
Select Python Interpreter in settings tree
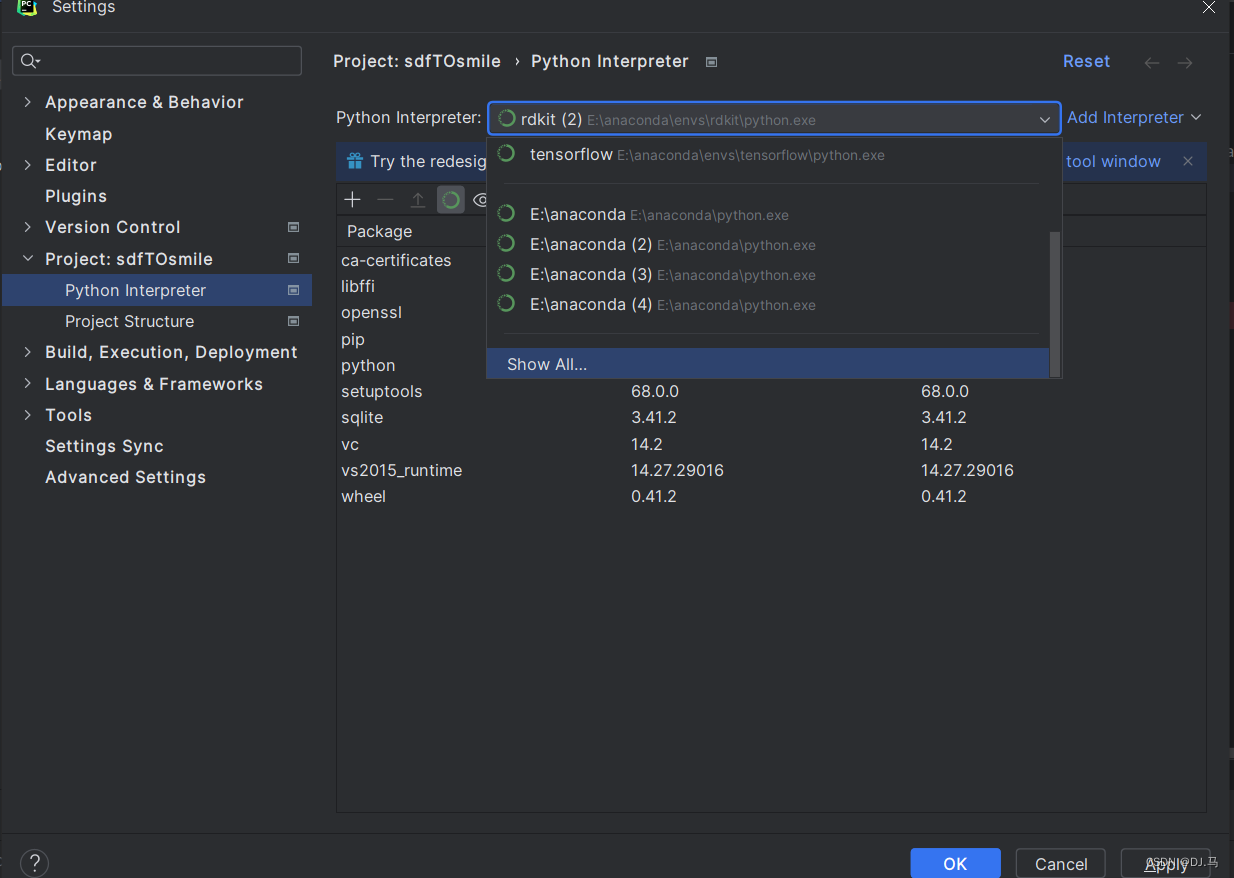click(x=157, y=290)
